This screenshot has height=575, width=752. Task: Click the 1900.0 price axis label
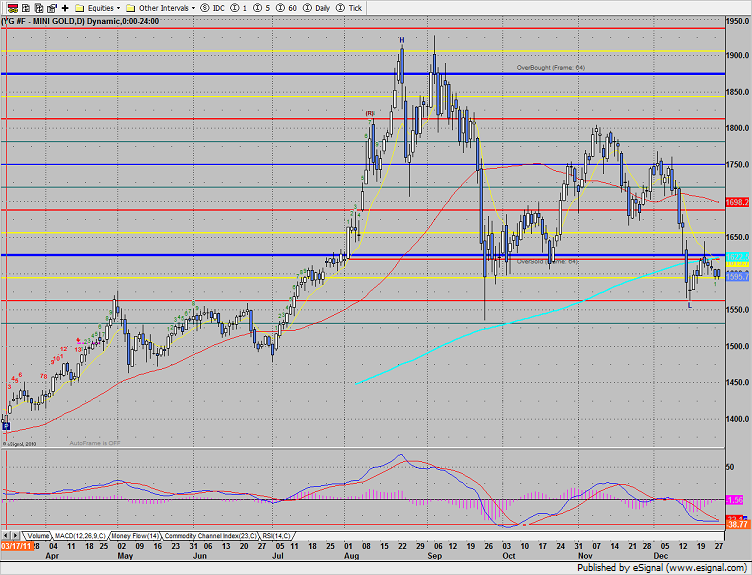(x=738, y=55)
